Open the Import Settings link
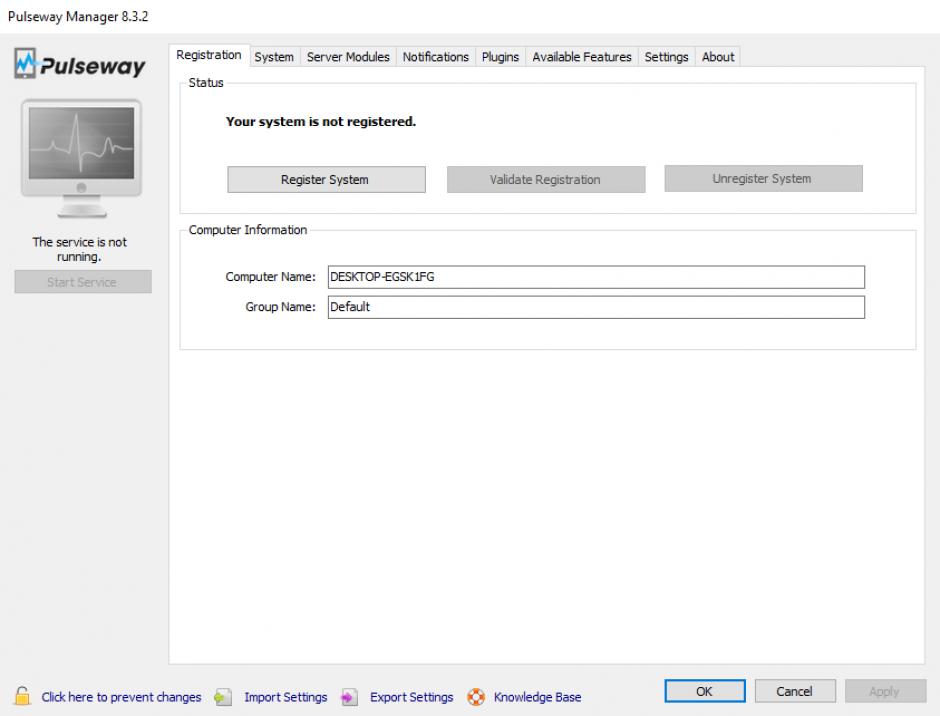 (x=285, y=697)
